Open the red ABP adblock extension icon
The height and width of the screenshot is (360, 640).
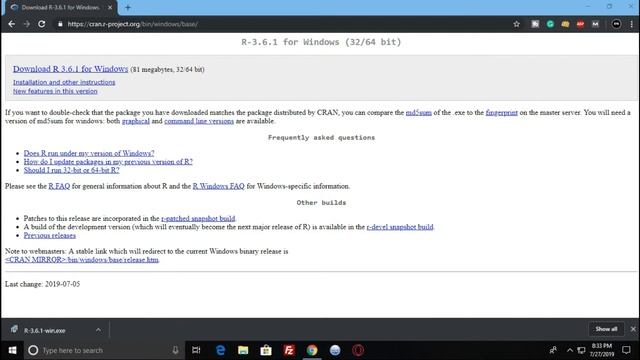click(580, 24)
